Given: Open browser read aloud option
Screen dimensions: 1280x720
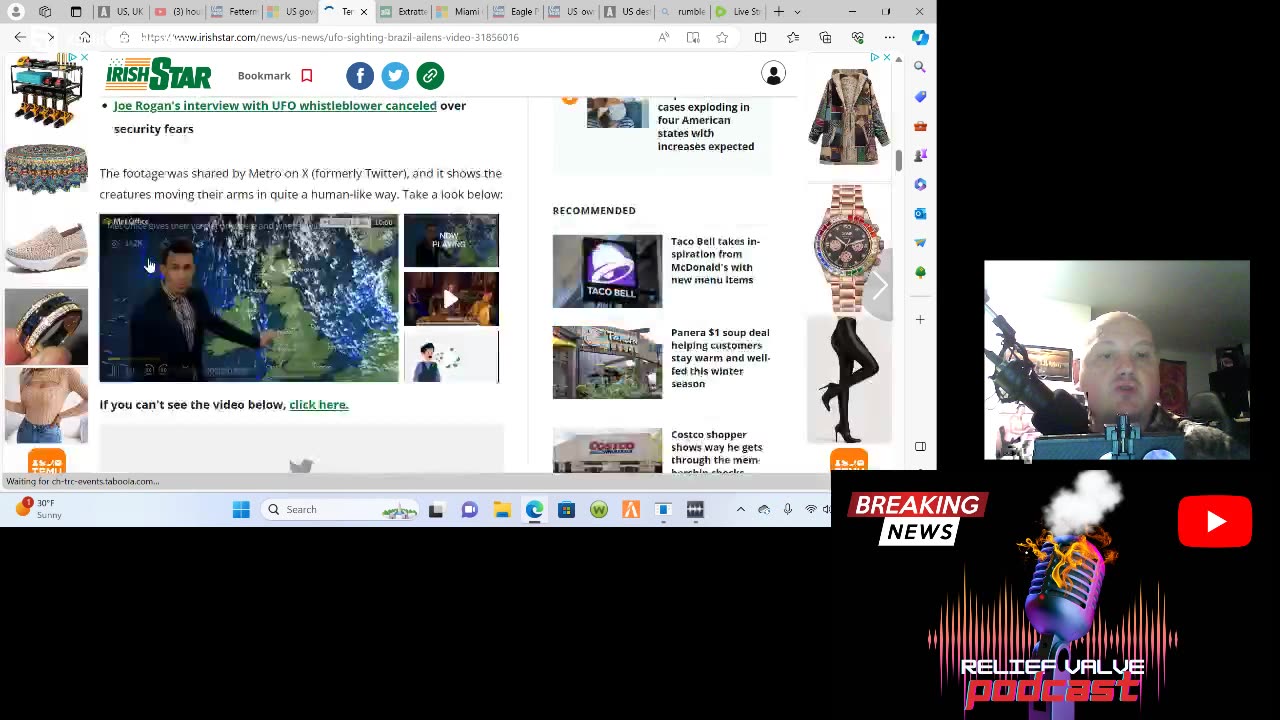Looking at the screenshot, I should pos(663,37).
